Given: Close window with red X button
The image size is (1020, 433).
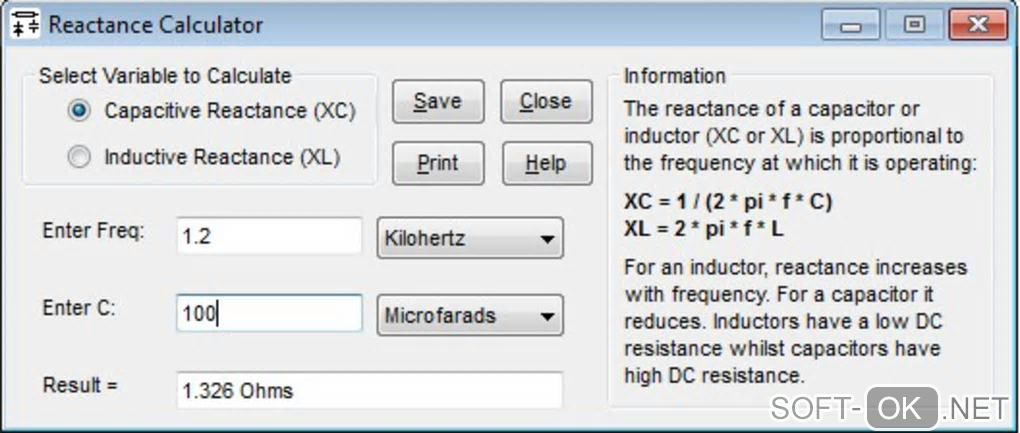Looking at the screenshot, I should (x=976, y=26).
